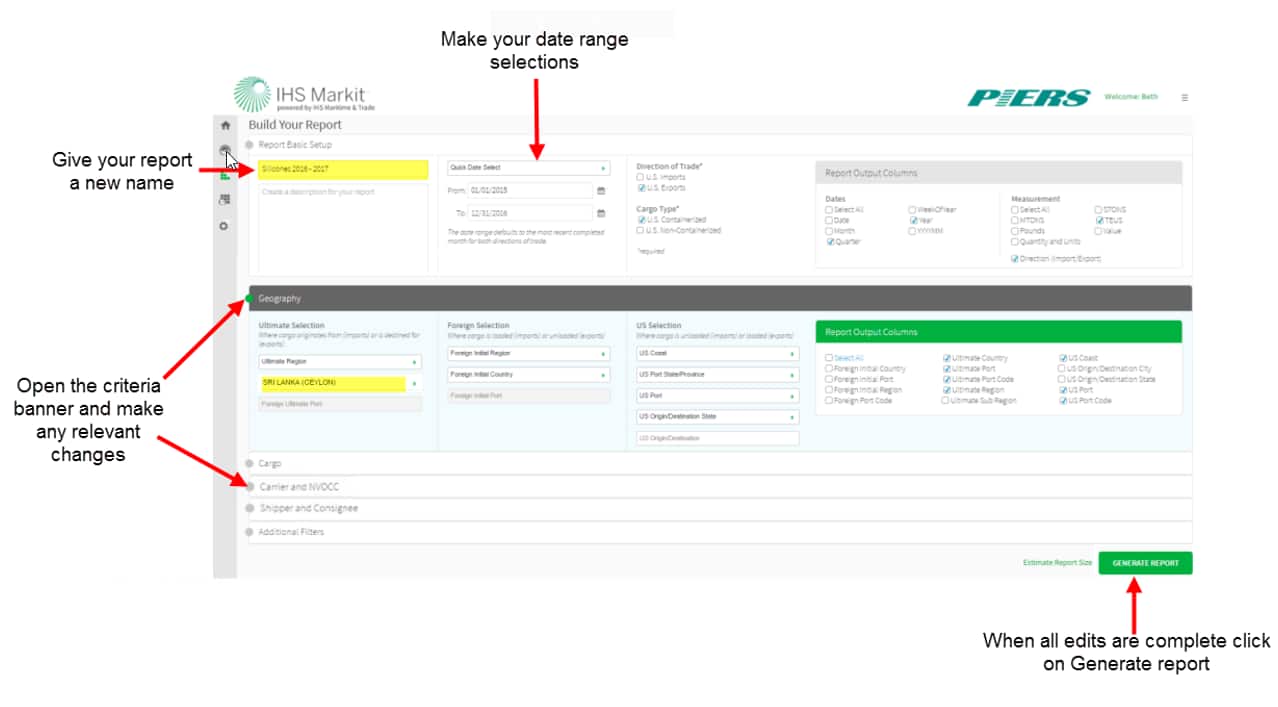Check Ultimate Sub Region output column

[x=946, y=401]
